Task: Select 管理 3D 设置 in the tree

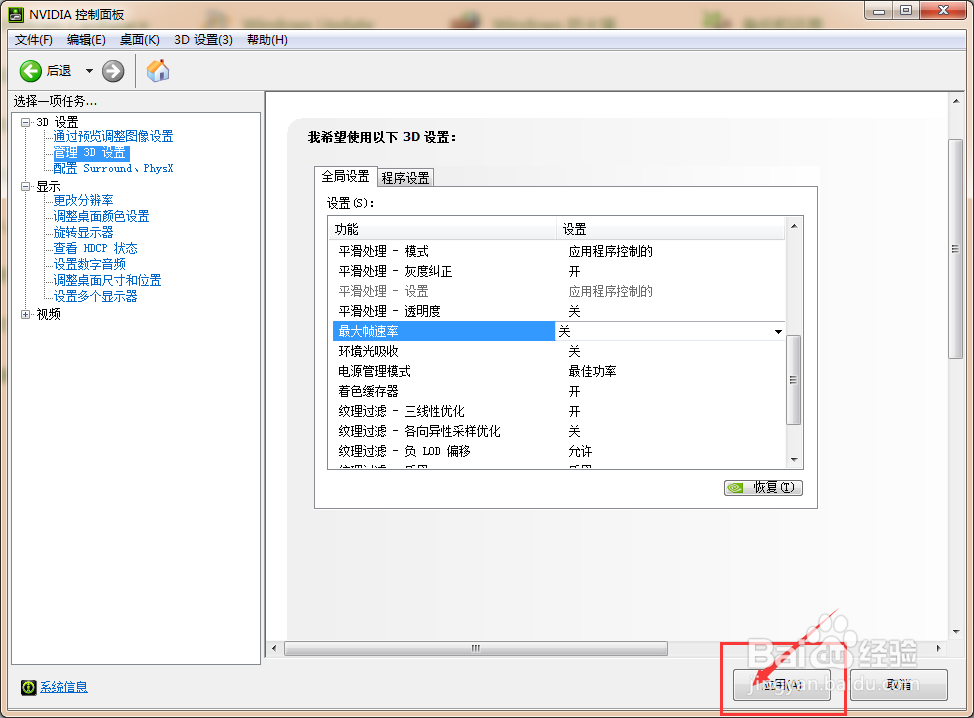Action: point(90,153)
